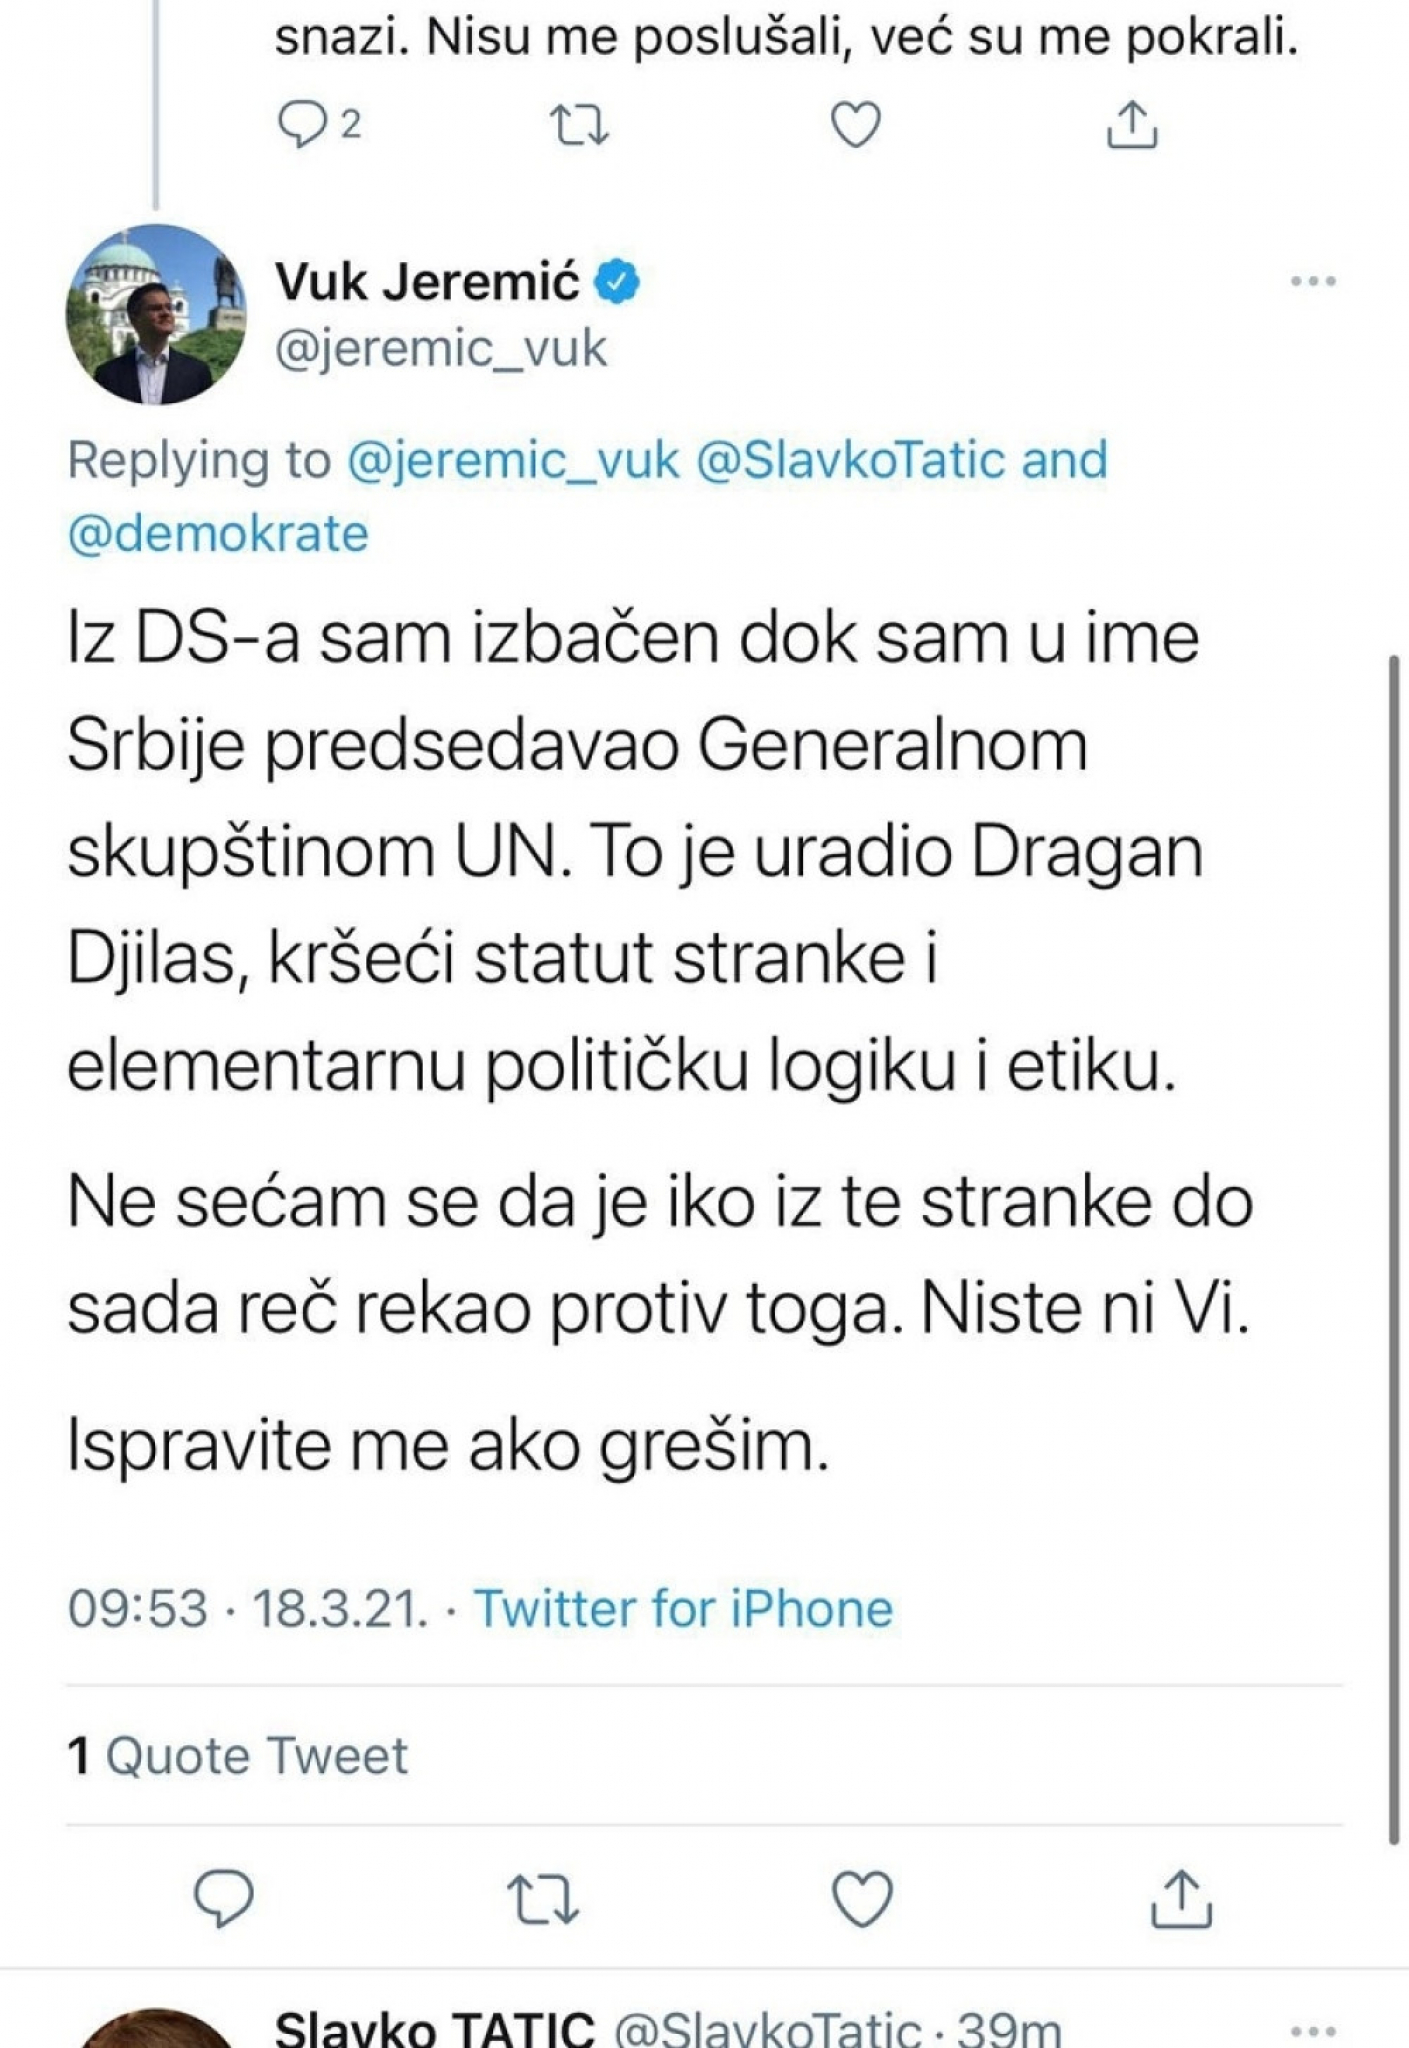Like the top tweet ending with 'pokrali'
The image size is (1409, 2048).
click(x=855, y=123)
